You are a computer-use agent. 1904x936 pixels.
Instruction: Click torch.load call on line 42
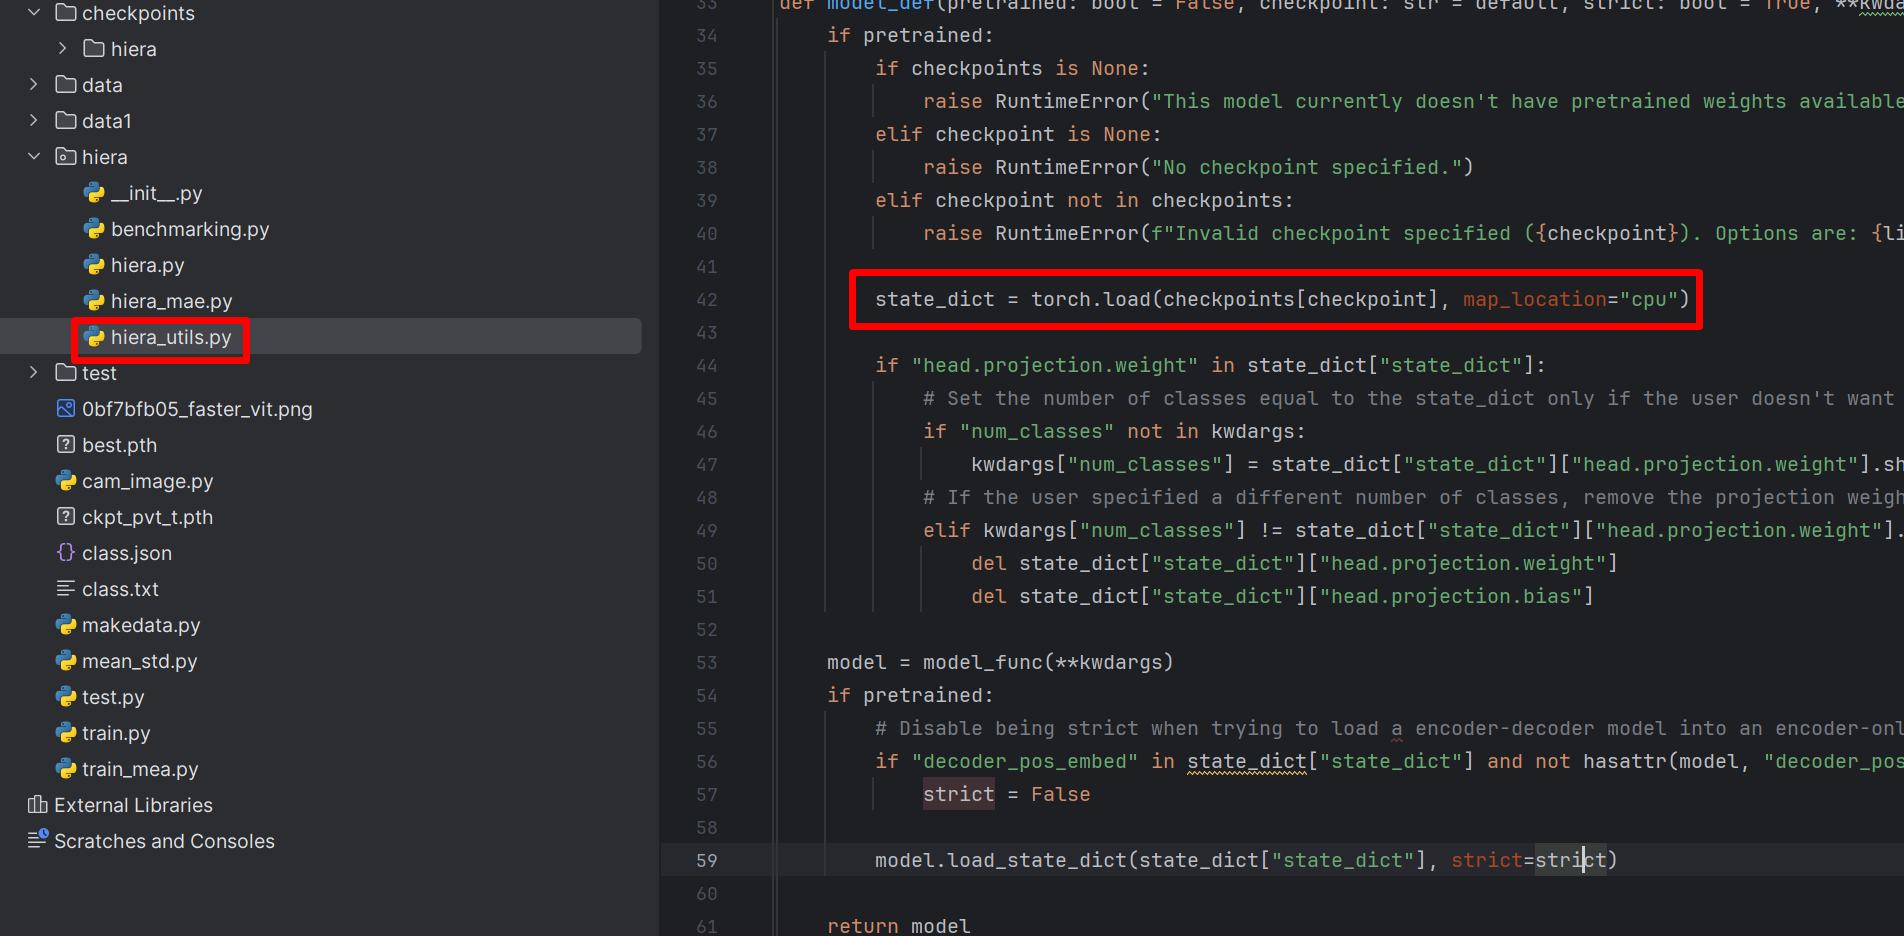tap(1091, 299)
